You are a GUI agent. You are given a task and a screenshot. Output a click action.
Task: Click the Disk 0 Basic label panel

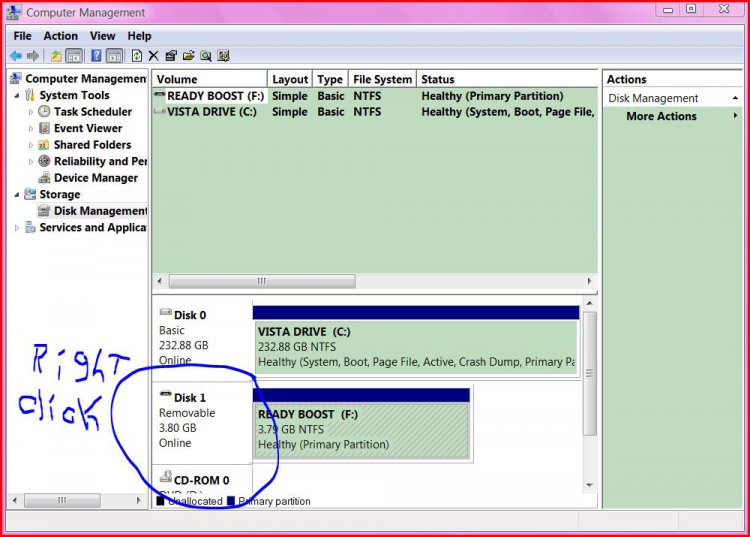[x=202, y=340]
